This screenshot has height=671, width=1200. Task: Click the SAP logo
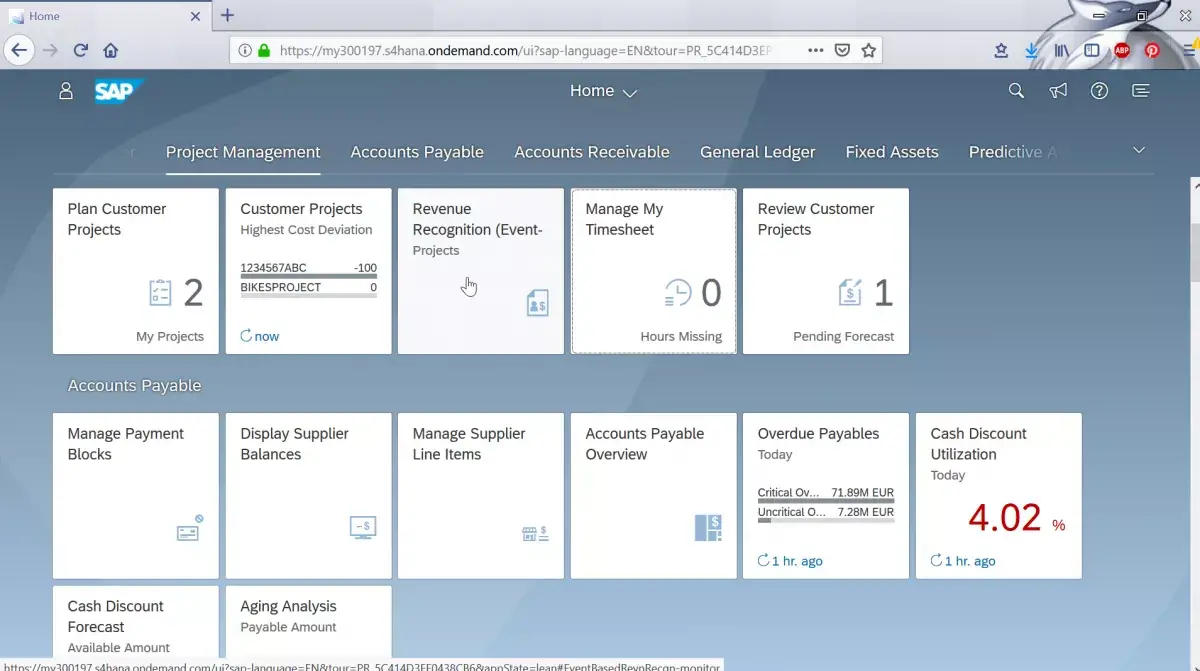118,91
